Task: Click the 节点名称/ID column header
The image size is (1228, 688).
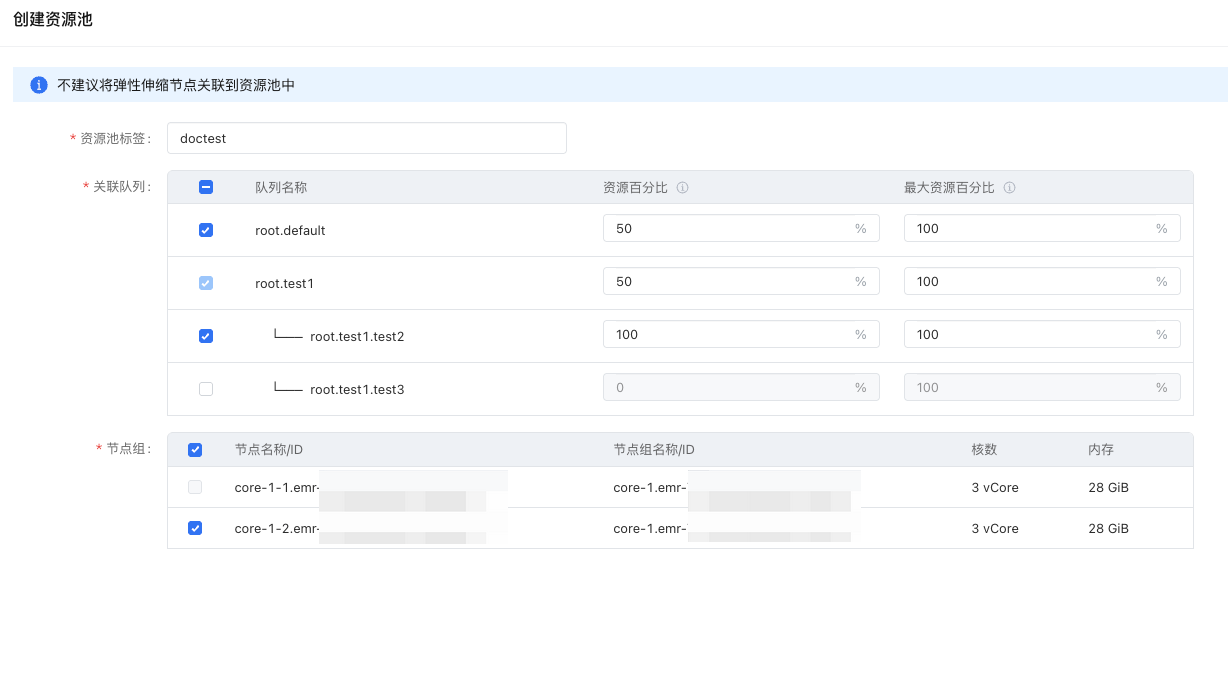Action: pyautogui.click(x=269, y=450)
